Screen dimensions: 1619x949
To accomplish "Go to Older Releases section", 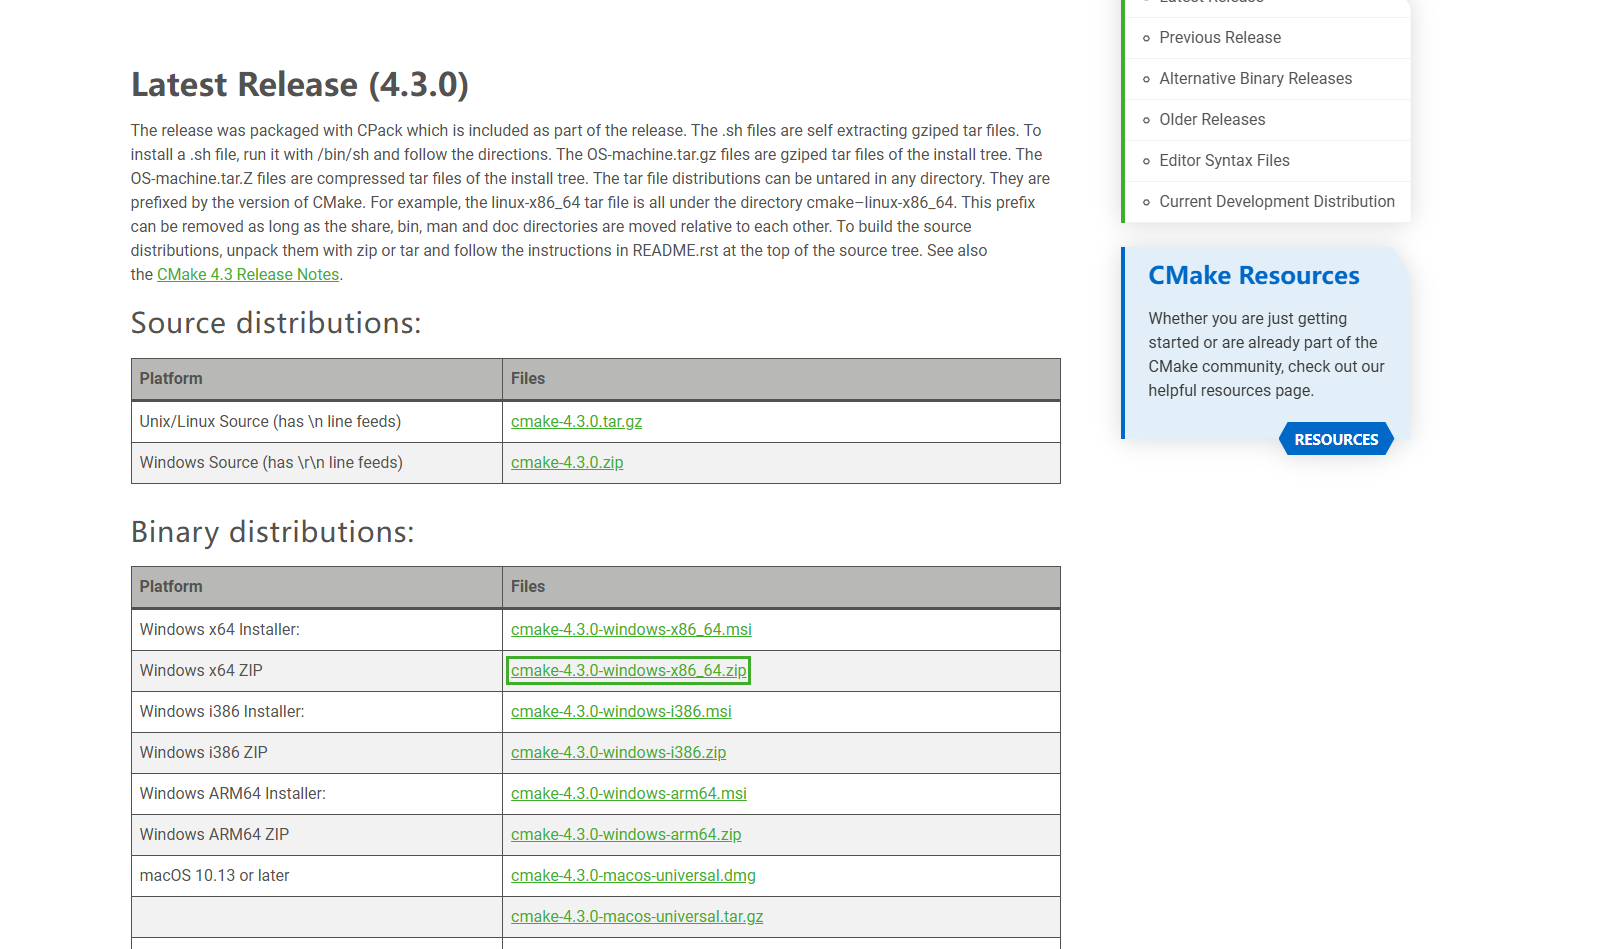I will pyautogui.click(x=1212, y=120).
